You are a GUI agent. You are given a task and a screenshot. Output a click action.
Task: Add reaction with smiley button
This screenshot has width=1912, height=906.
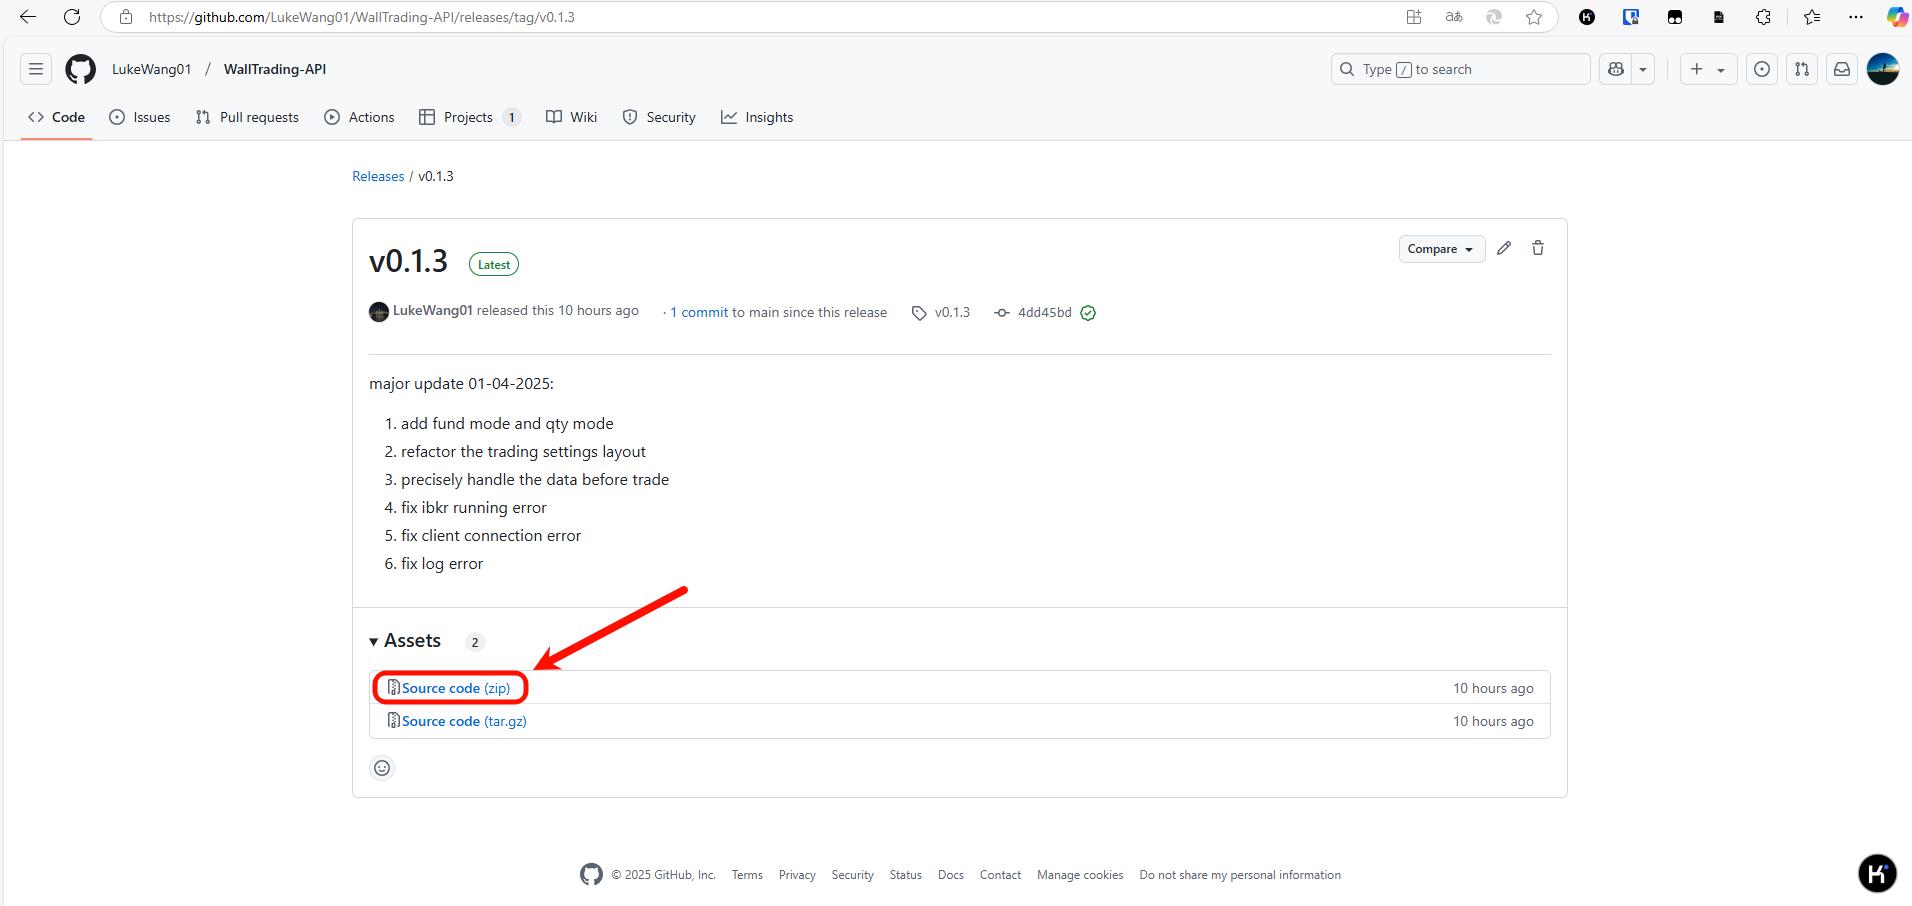[382, 768]
